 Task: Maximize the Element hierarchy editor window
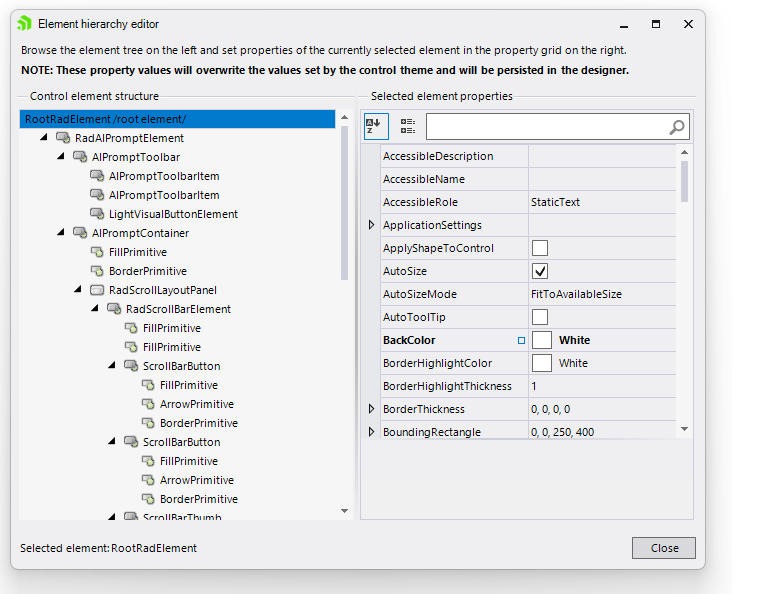[656, 24]
